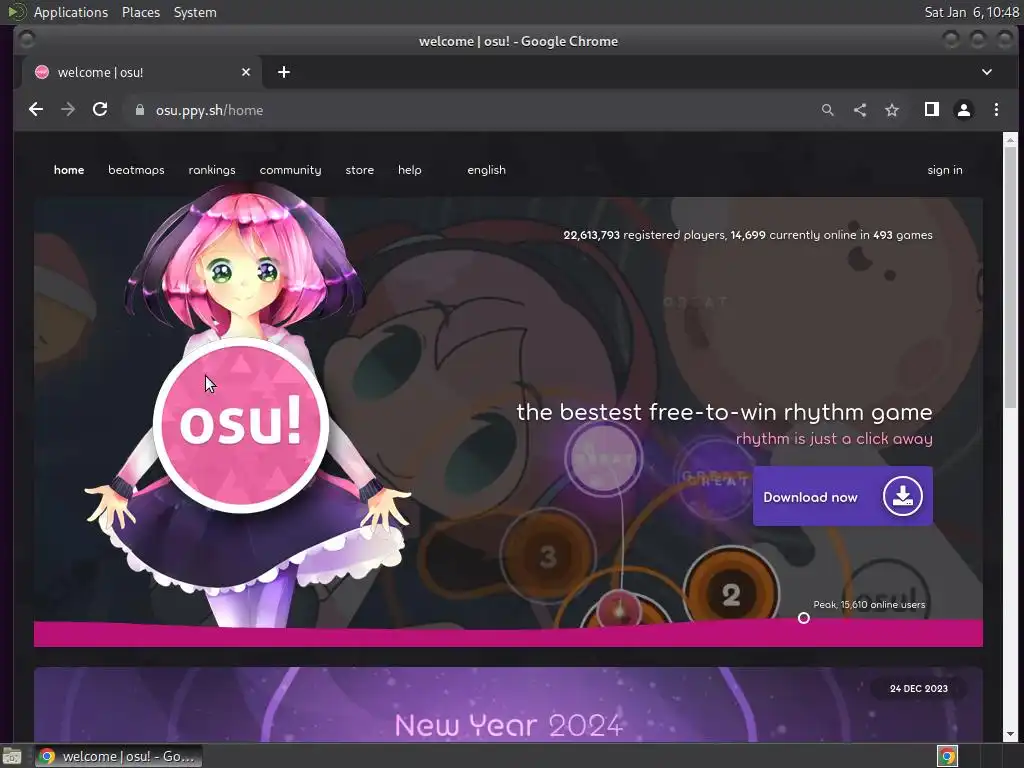Screen dimensions: 1024x768
Task: Expand the tab search chevron
Action: click(987, 72)
